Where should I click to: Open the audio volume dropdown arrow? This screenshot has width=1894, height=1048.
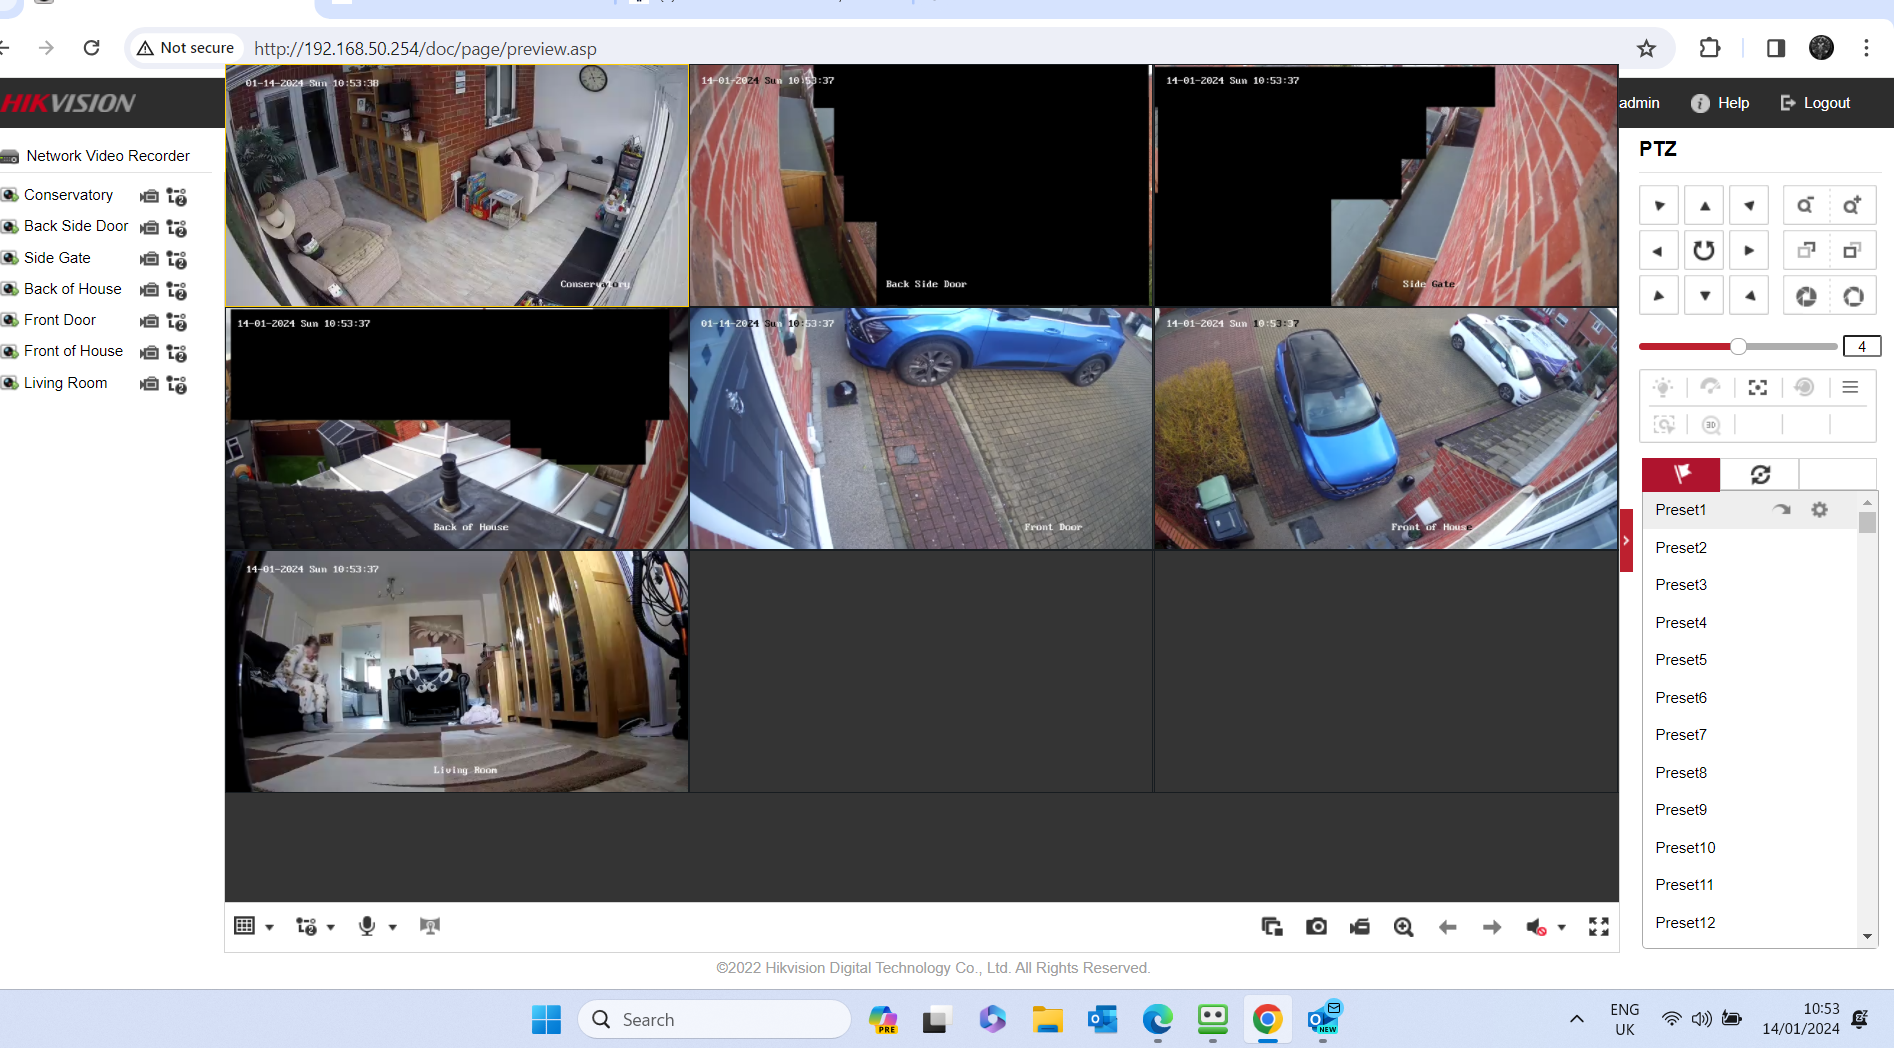1561,927
